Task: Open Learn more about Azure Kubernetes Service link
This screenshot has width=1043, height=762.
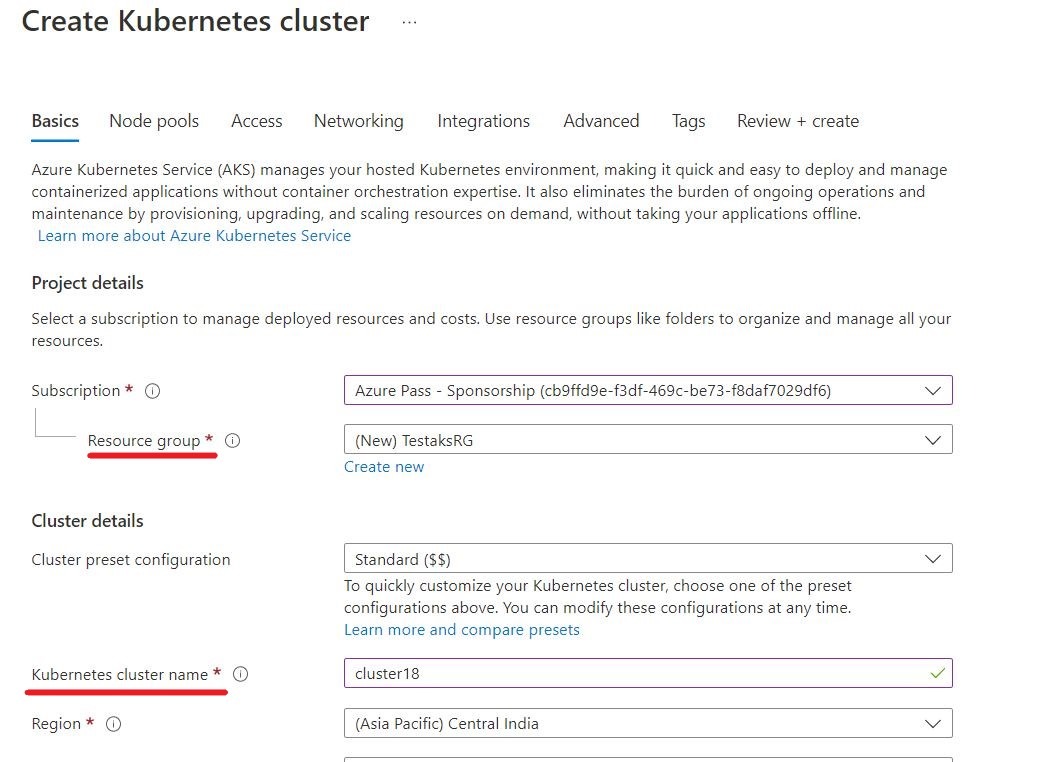Action: 194,235
